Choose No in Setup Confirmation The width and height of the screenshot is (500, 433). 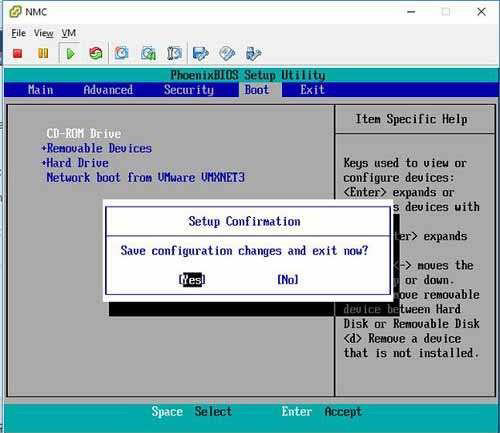coord(288,280)
